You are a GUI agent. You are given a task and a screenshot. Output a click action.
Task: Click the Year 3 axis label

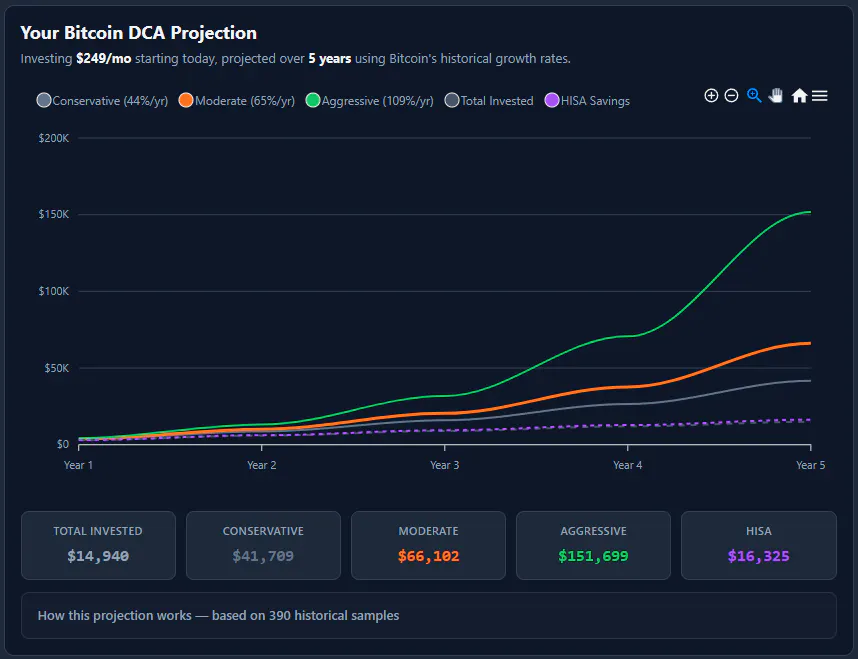(444, 465)
